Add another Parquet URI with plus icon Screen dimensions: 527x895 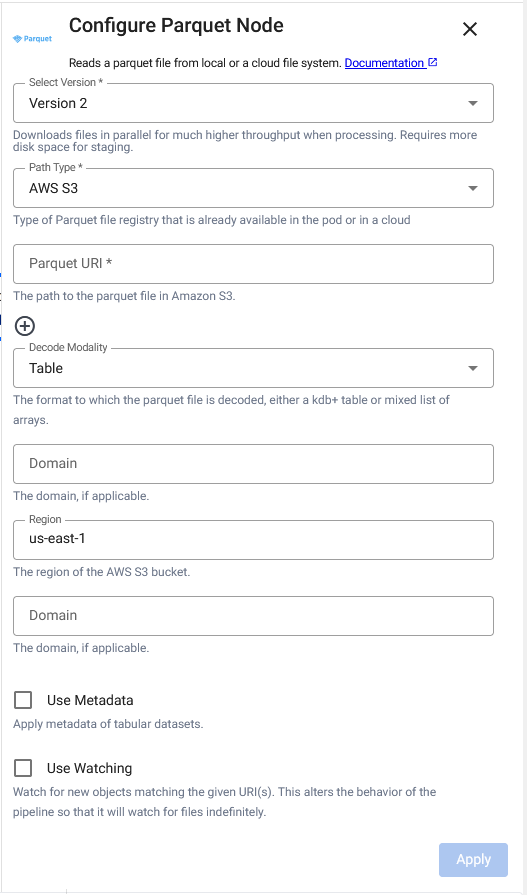click(25, 326)
